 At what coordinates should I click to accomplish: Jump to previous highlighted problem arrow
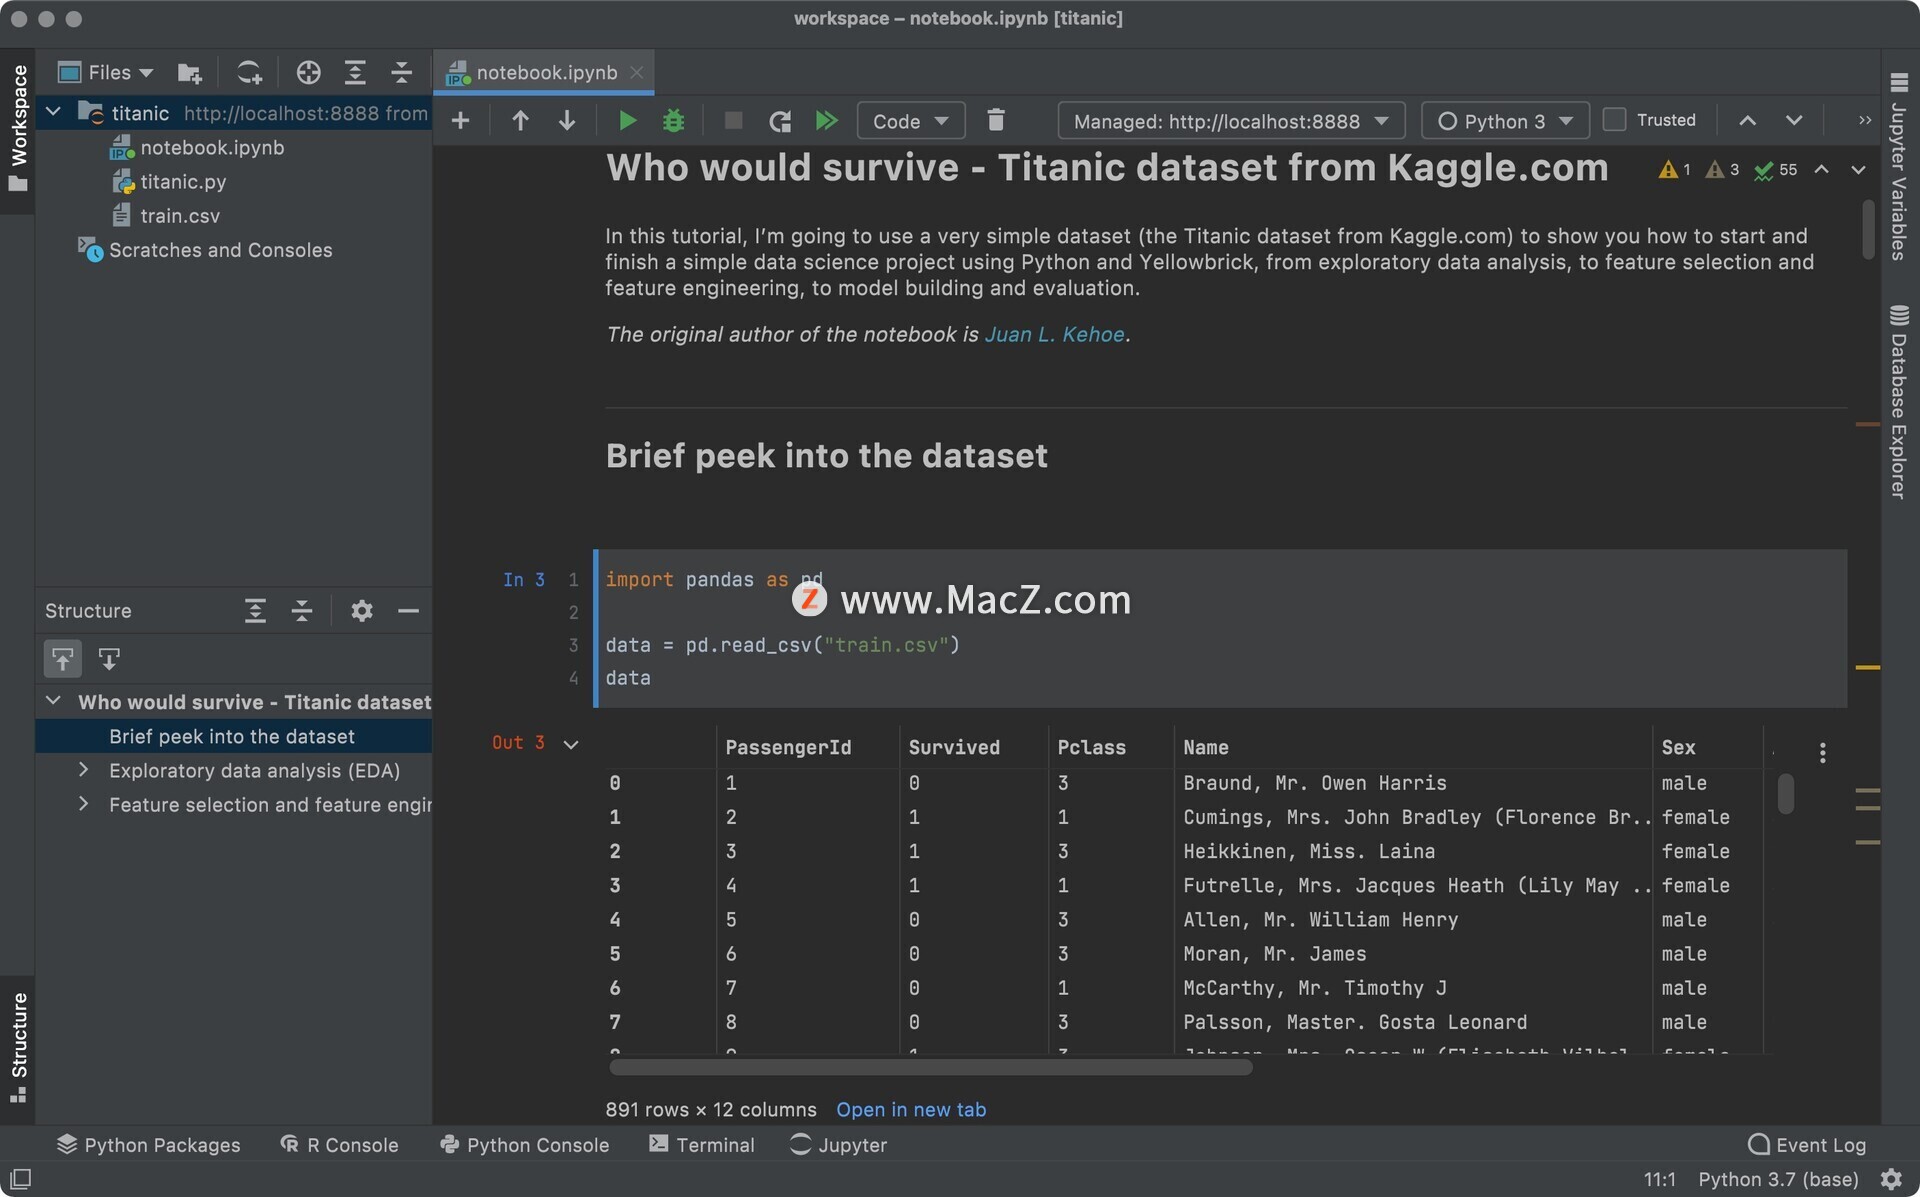[x=1822, y=170]
